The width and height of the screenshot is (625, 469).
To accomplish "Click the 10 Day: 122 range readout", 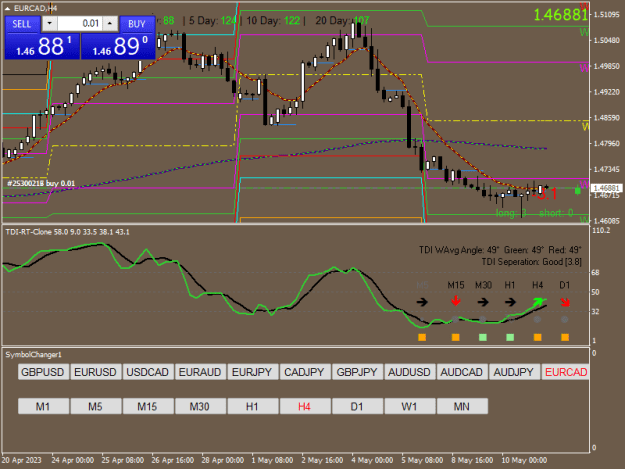I will coord(273,21).
